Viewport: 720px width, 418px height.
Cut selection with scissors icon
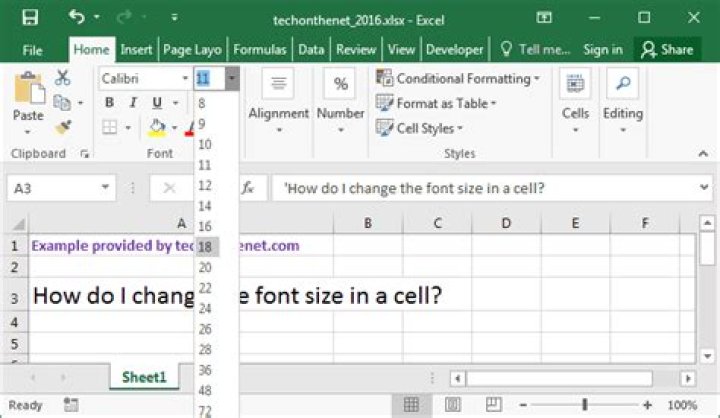62,78
